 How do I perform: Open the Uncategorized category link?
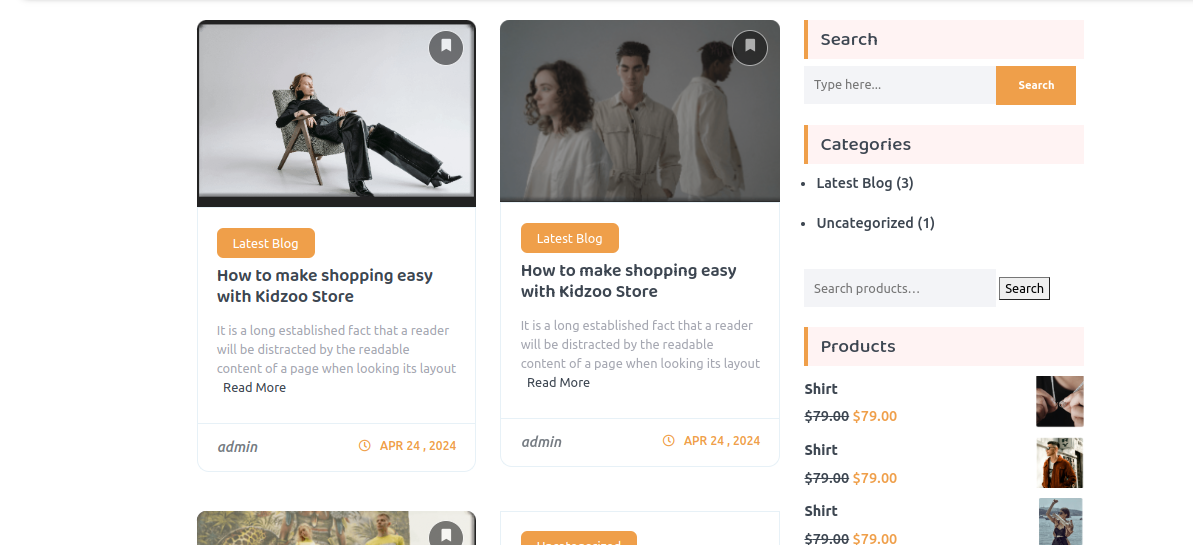click(864, 223)
